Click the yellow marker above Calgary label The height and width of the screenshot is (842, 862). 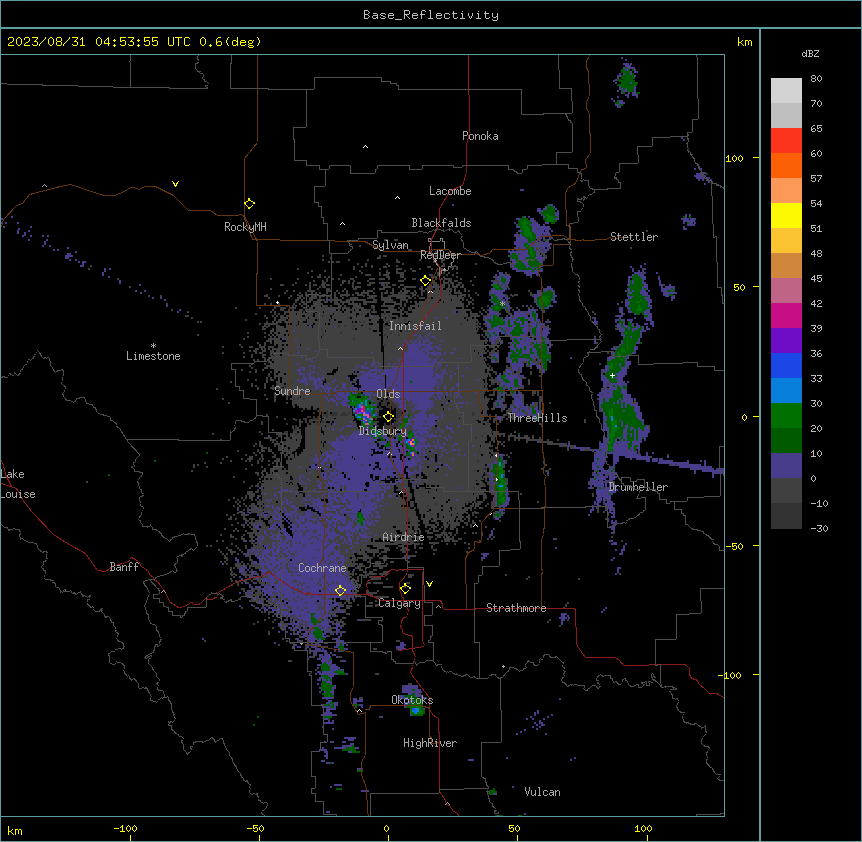tap(405, 589)
